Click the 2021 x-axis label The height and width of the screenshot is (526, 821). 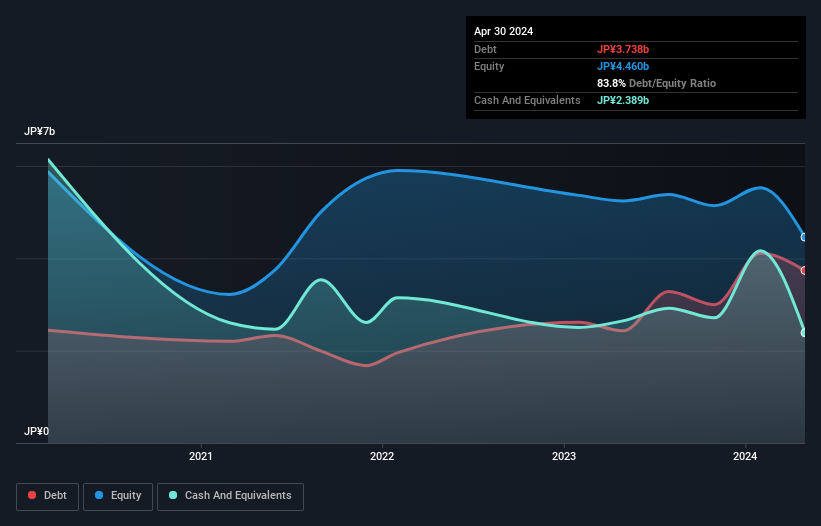(x=201, y=456)
